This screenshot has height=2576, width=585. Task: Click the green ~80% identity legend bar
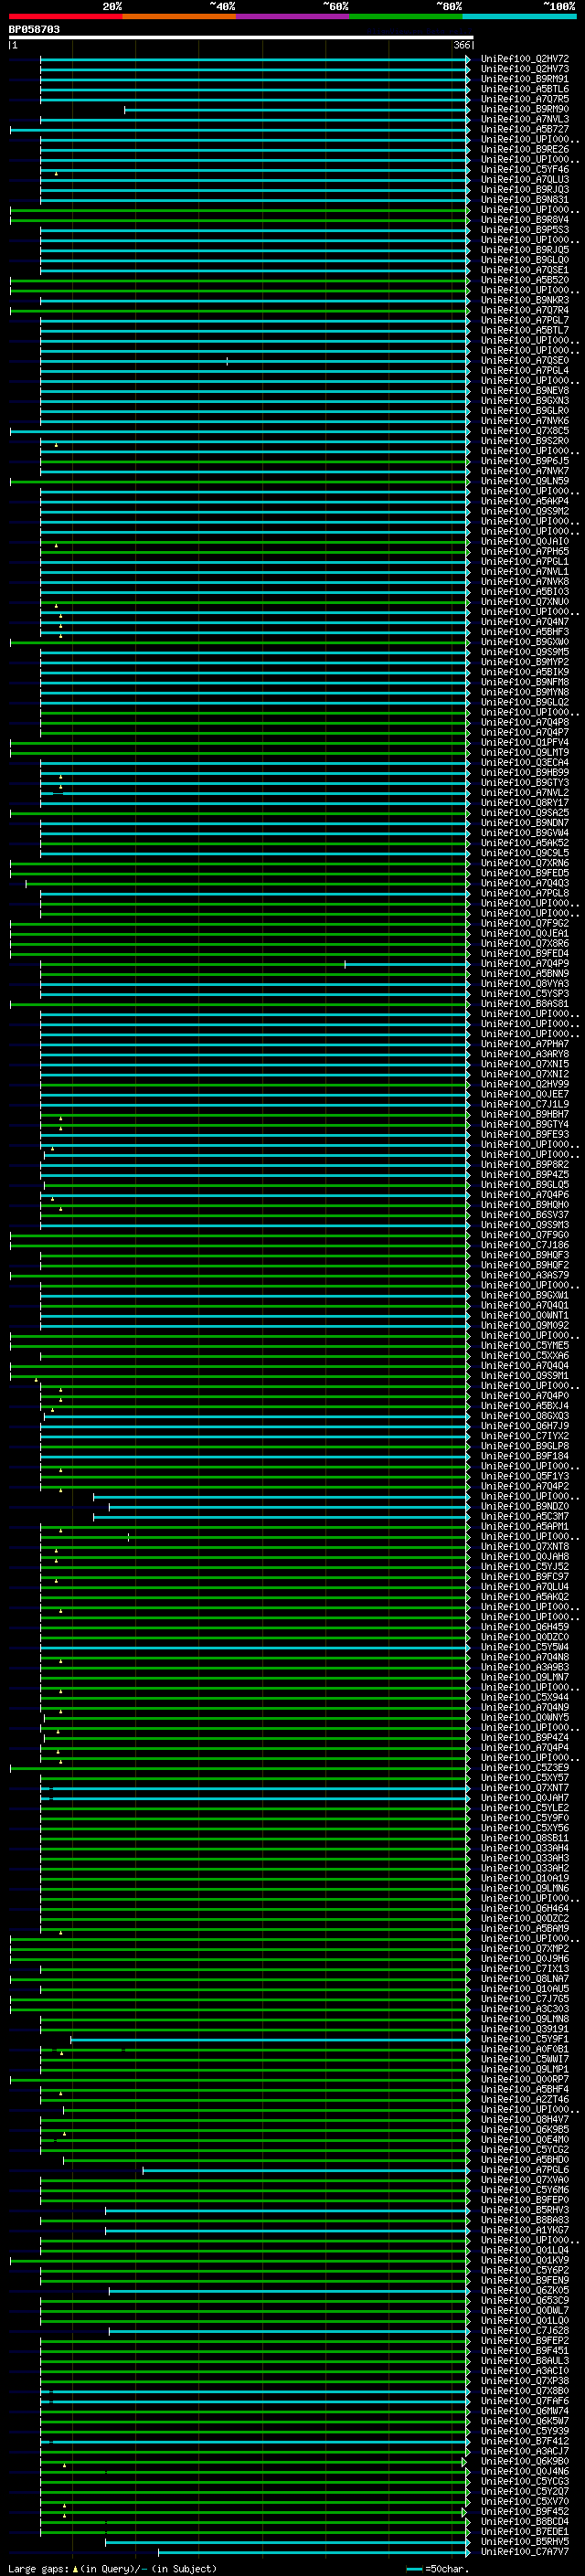coord(405,16)
